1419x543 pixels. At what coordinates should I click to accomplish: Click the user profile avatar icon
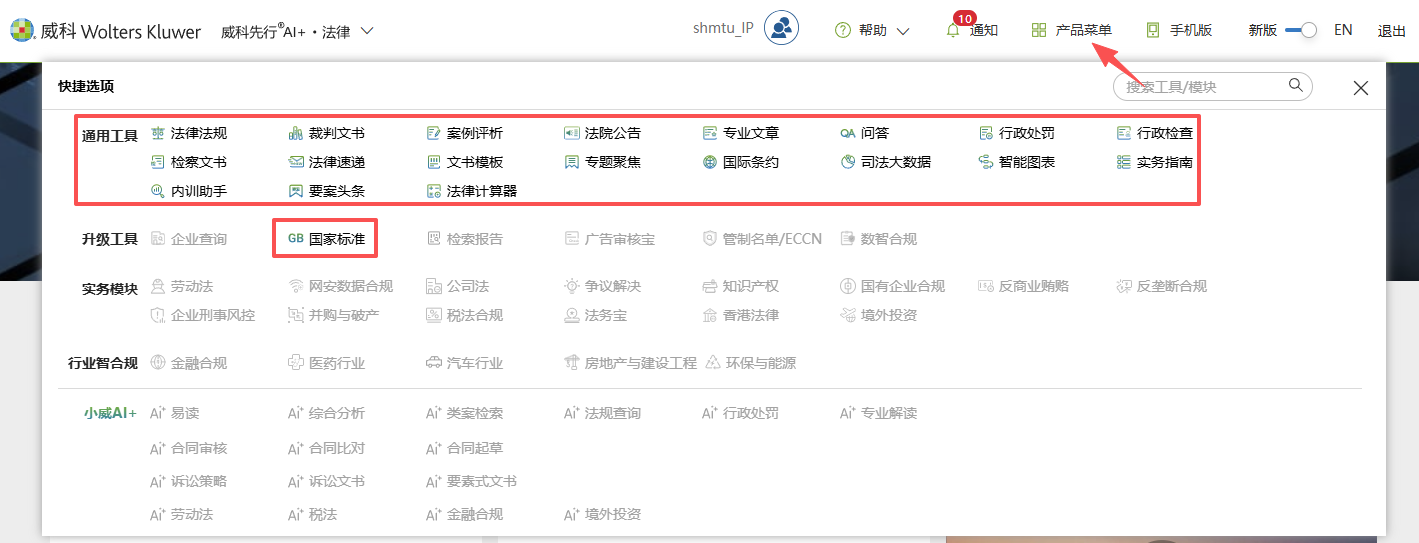click(x=781, y=29)
